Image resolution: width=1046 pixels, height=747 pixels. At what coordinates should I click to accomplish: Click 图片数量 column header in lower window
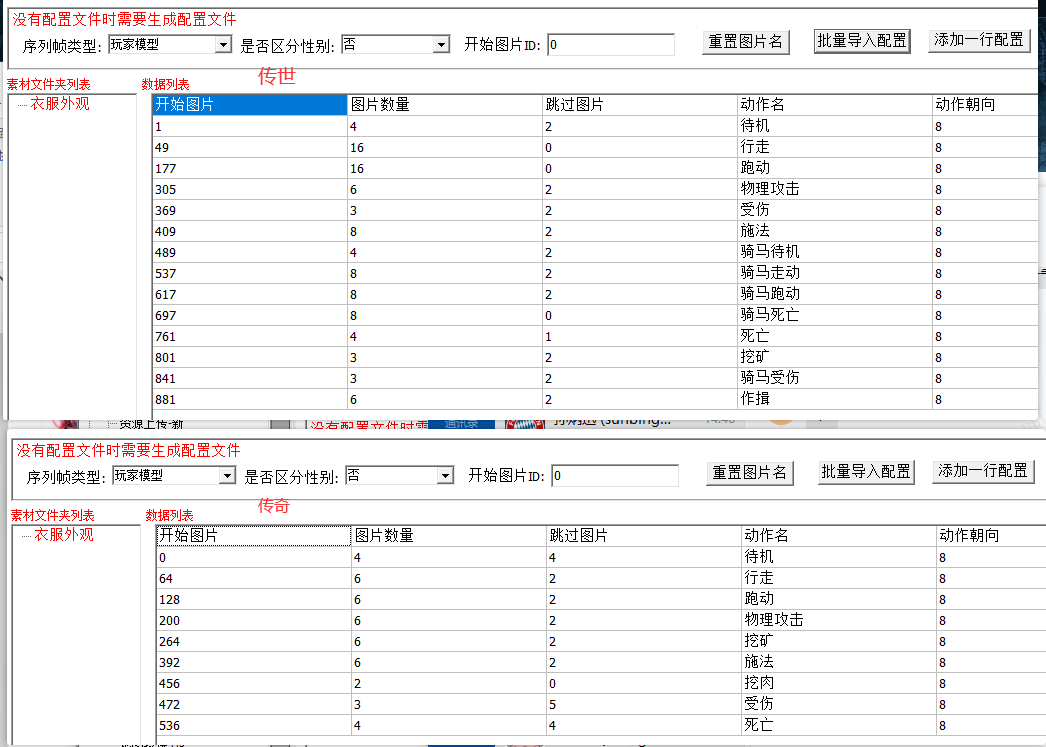tap(449, 536)
